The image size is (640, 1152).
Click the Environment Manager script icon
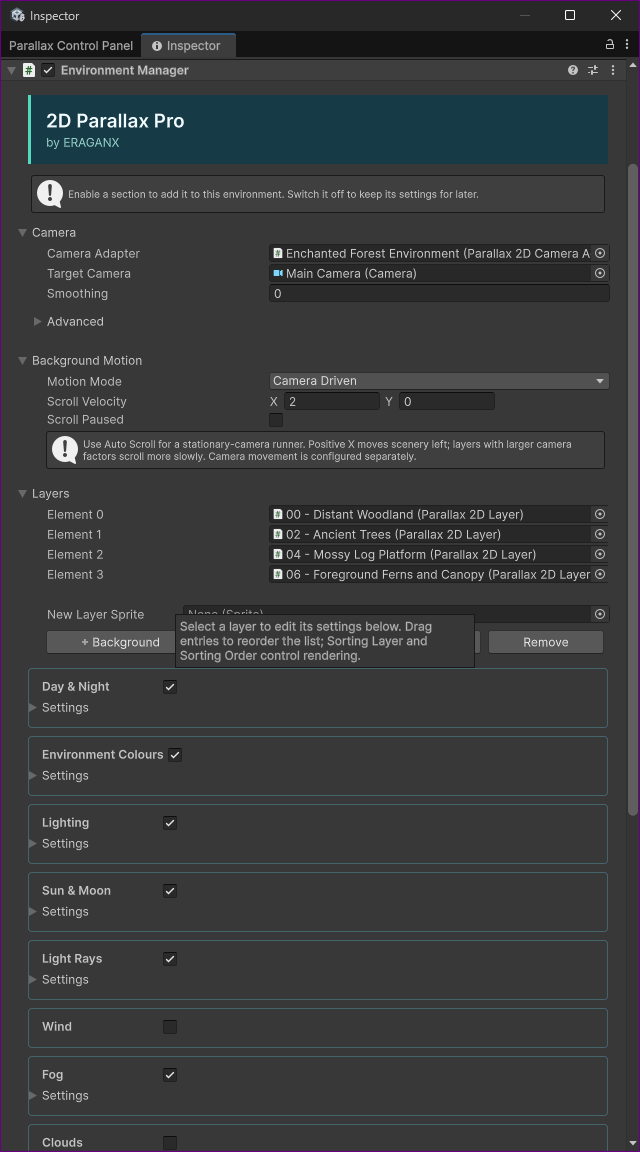[29, 71]
